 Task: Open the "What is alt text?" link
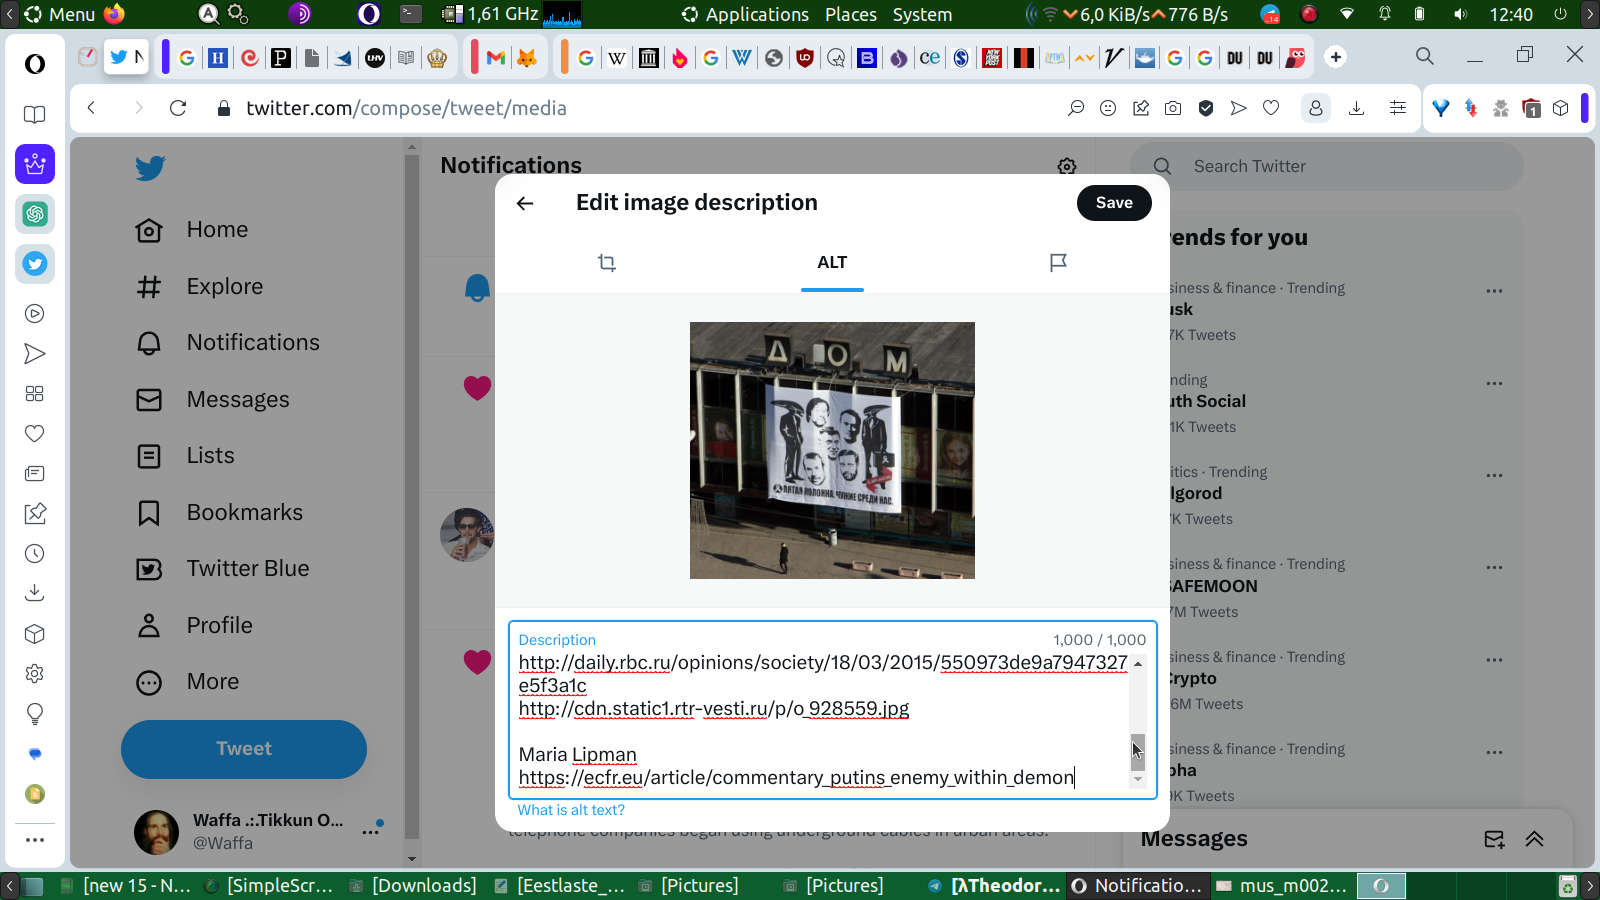571,810
